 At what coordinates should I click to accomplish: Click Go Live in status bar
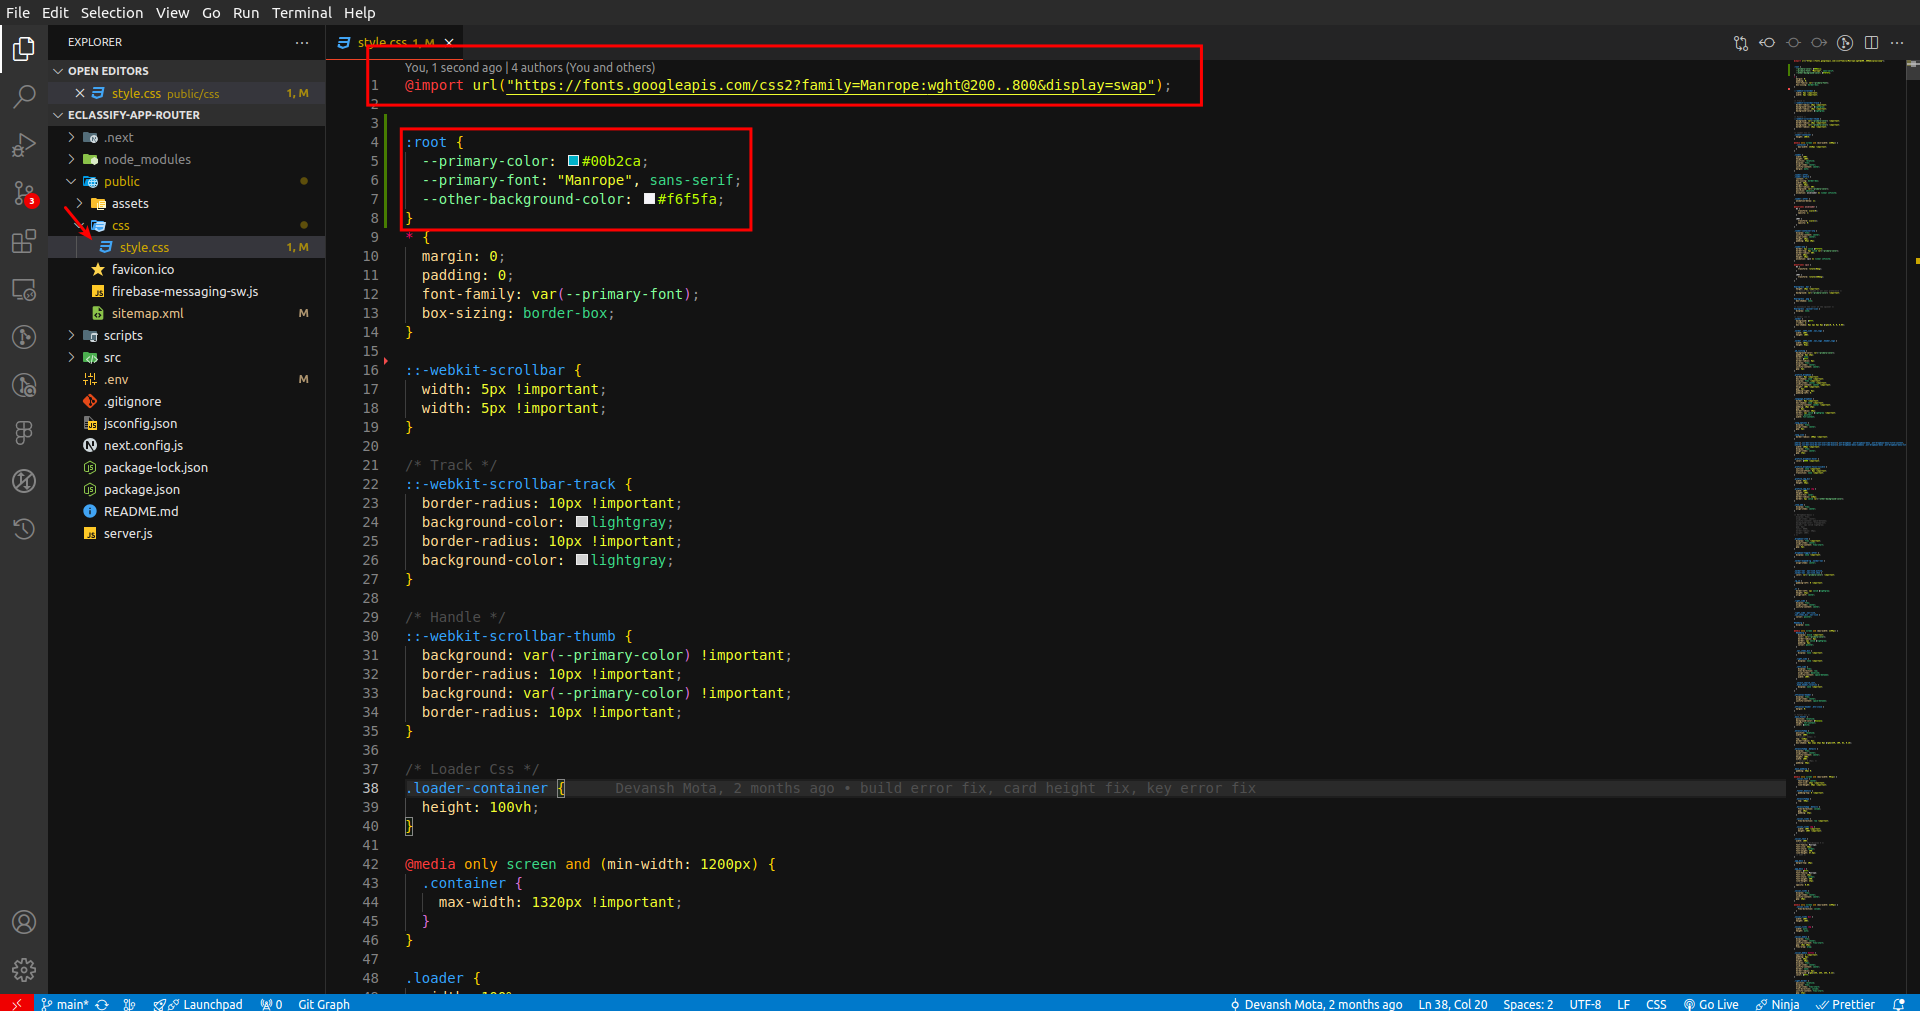click(1711, 1004)
